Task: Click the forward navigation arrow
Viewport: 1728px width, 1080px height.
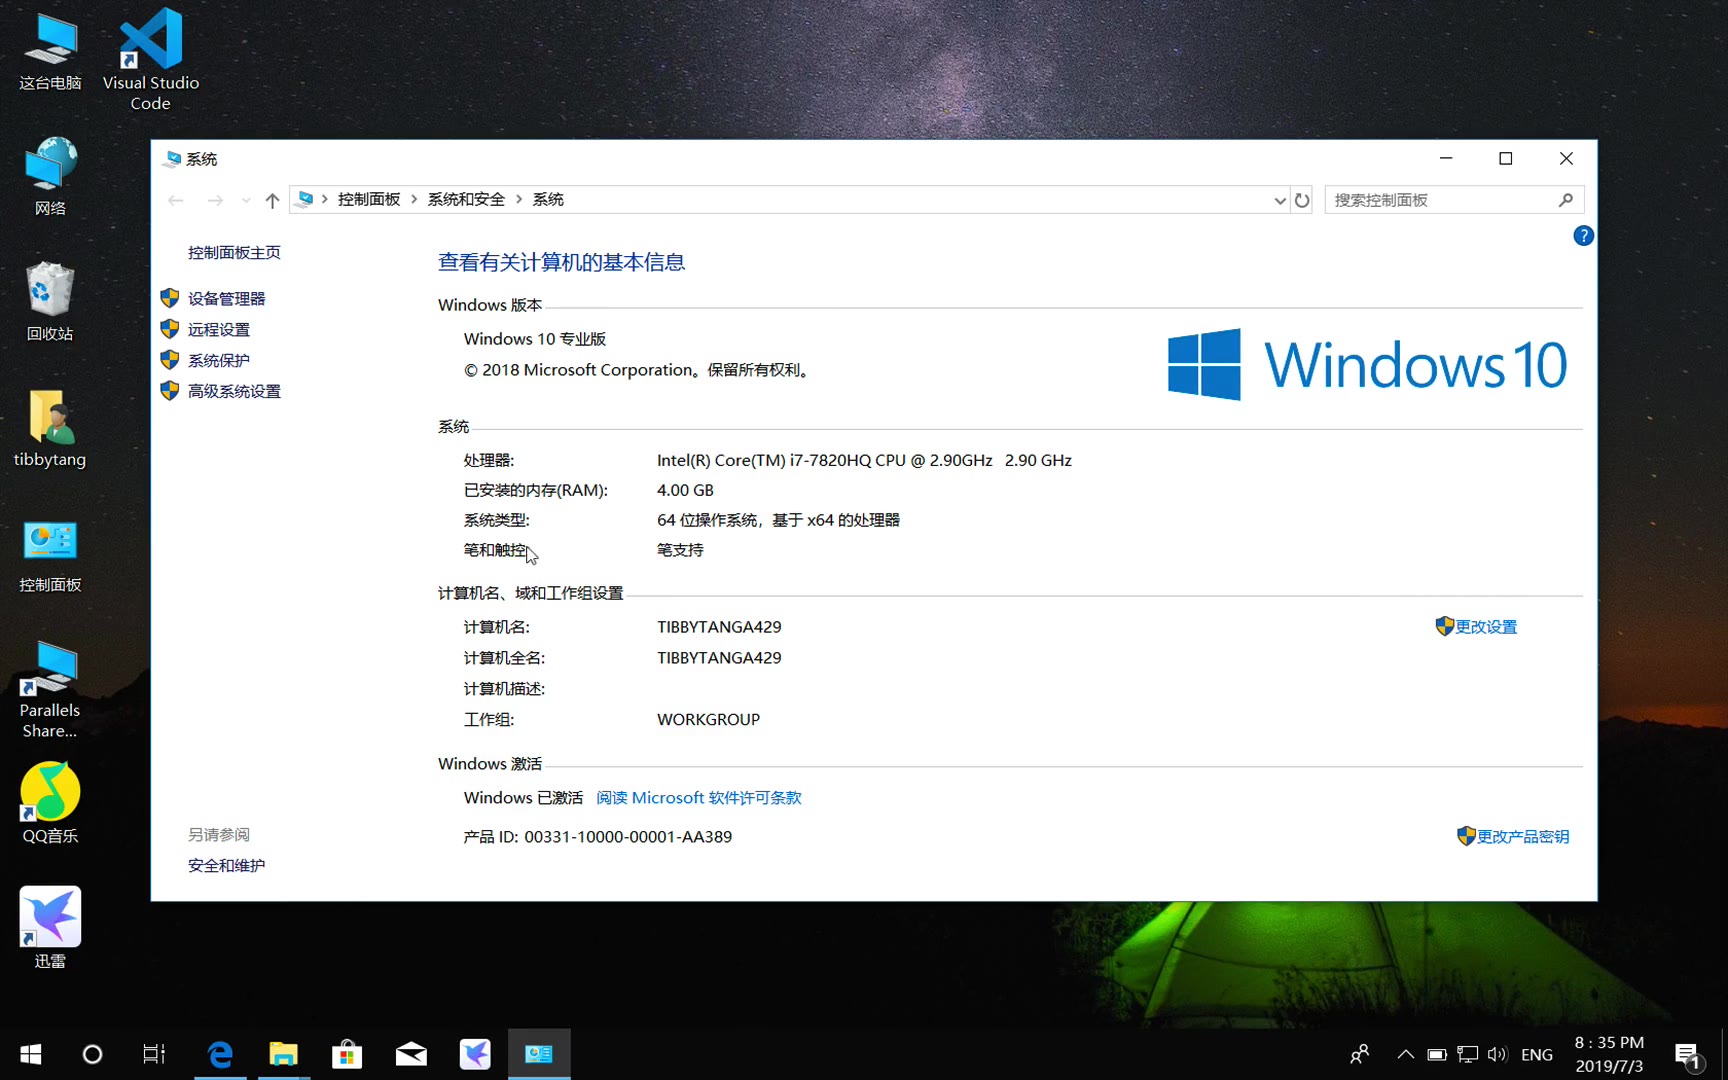Action: 215,200
